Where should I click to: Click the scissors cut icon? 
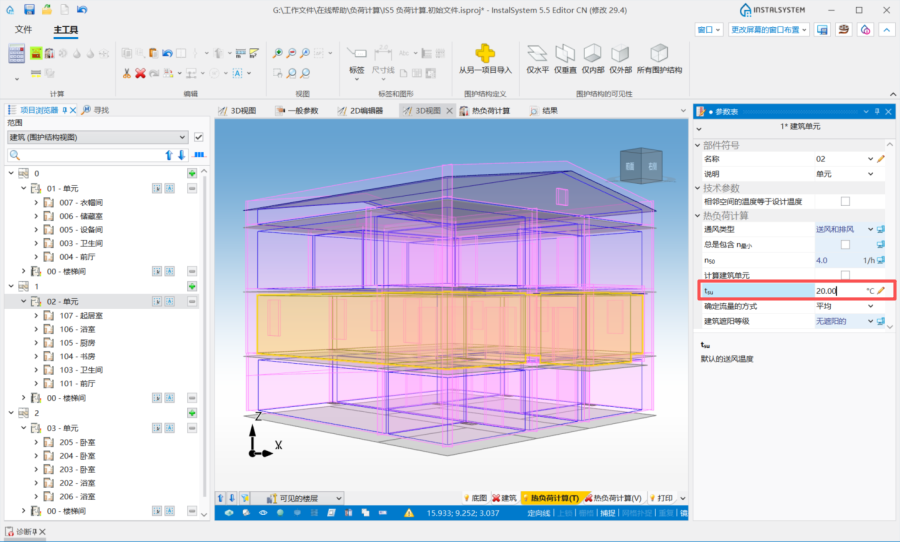(127, 73)
